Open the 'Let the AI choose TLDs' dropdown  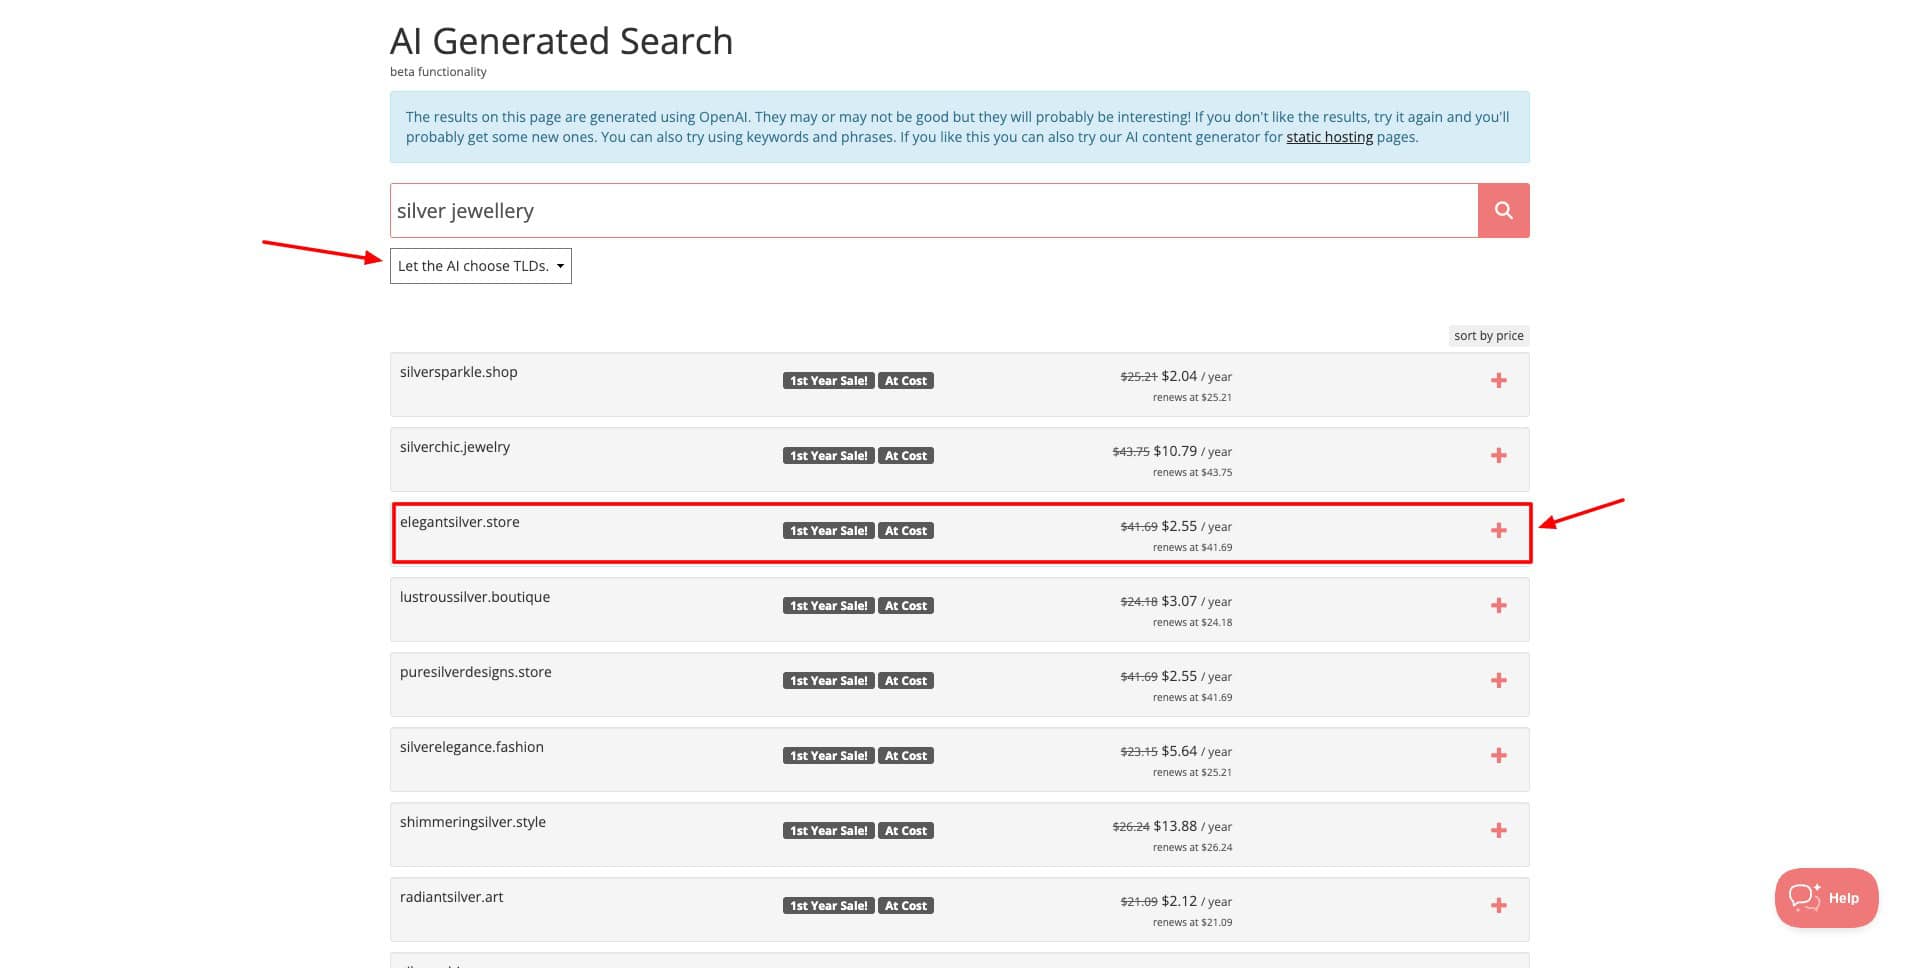[480, 266]
